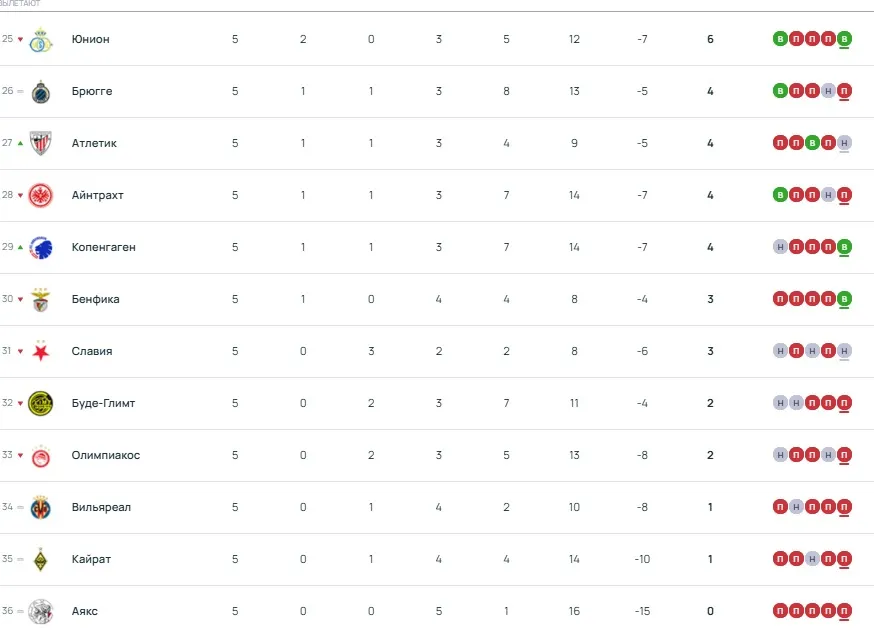
Task: Open the Юнион team page link
Action: coord(91,40)
